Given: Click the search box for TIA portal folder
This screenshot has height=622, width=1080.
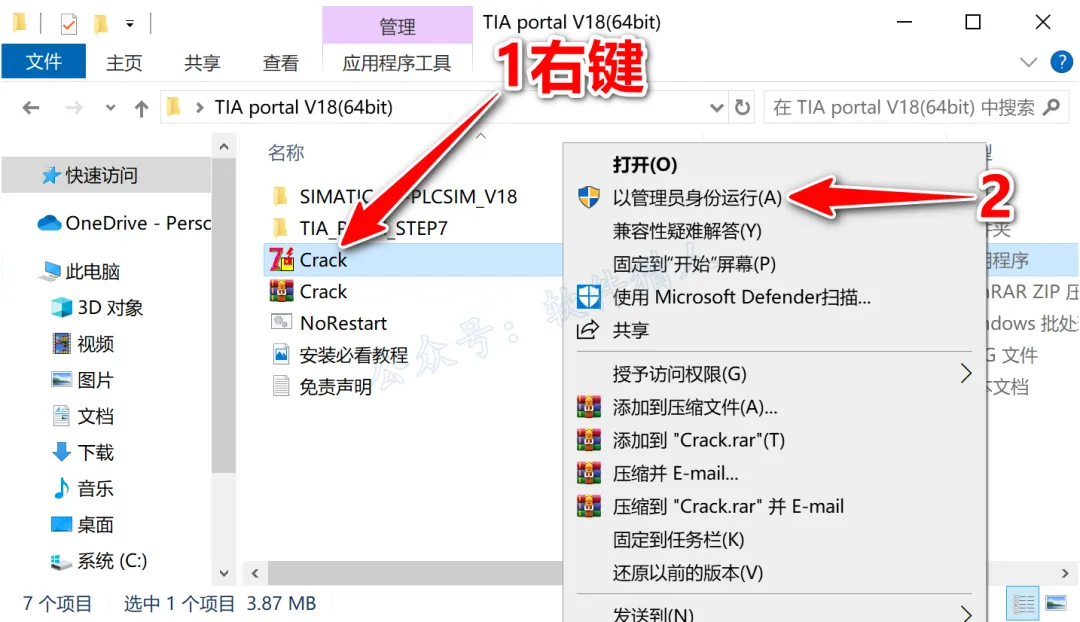Looking at the screenshot, I should (917, 107).
